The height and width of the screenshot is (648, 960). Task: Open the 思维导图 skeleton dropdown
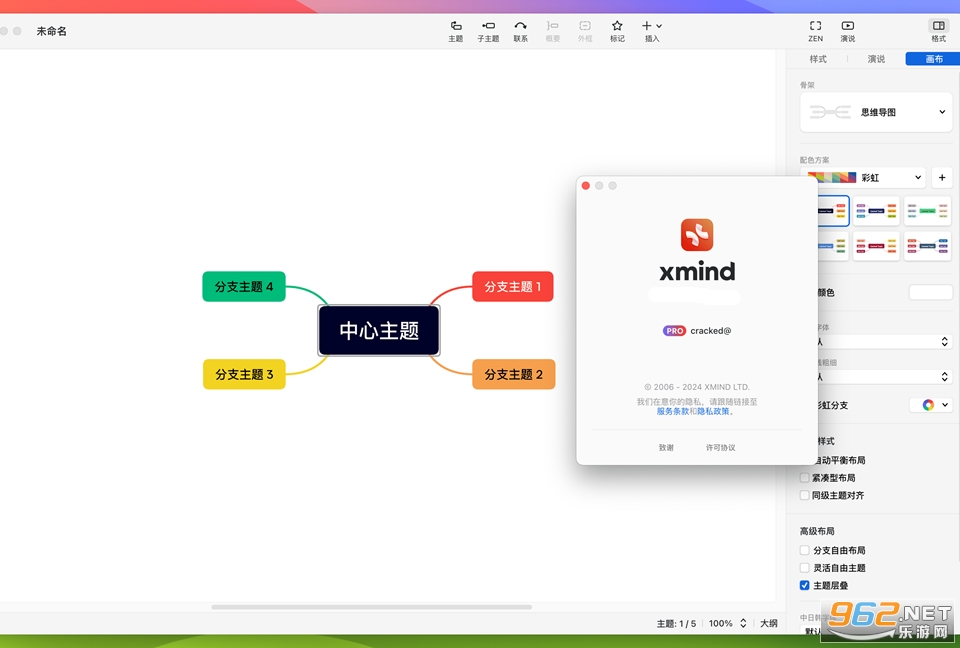click(876, 112)
